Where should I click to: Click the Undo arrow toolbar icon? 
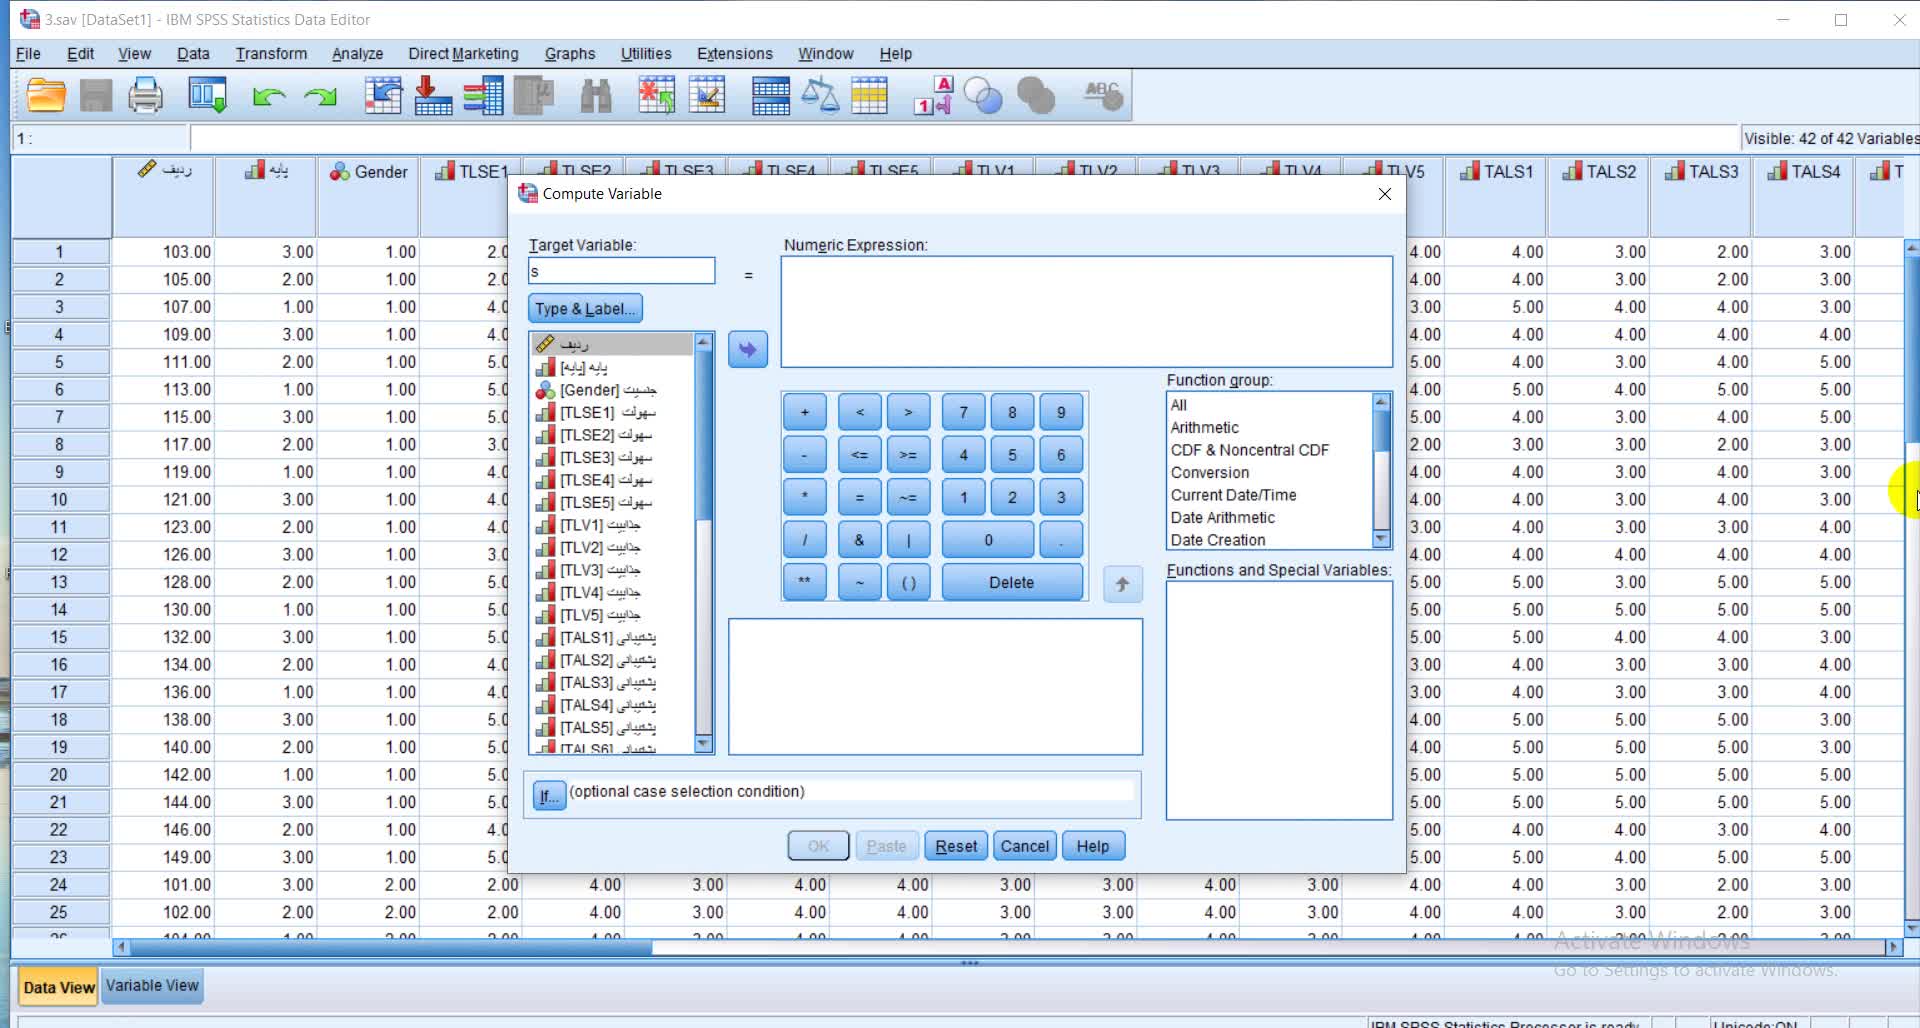click(x=268, y=96)
